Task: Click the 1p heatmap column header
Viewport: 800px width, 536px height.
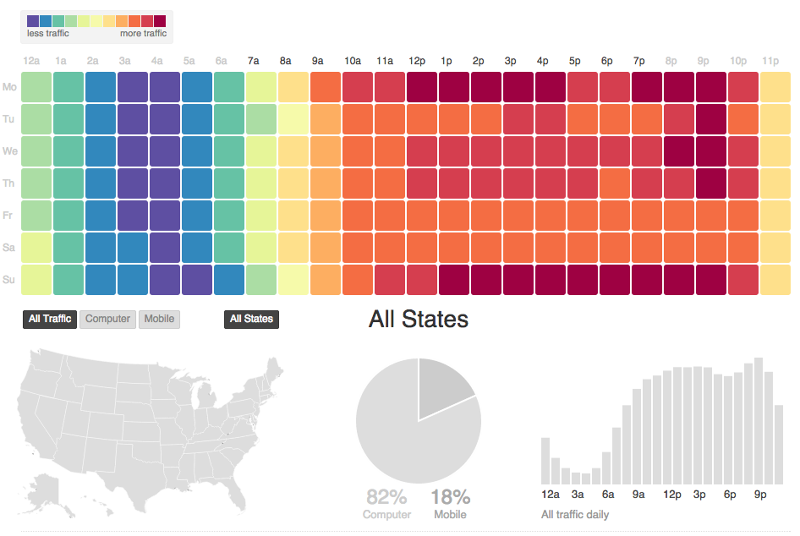Action: (x=446, y=61)
